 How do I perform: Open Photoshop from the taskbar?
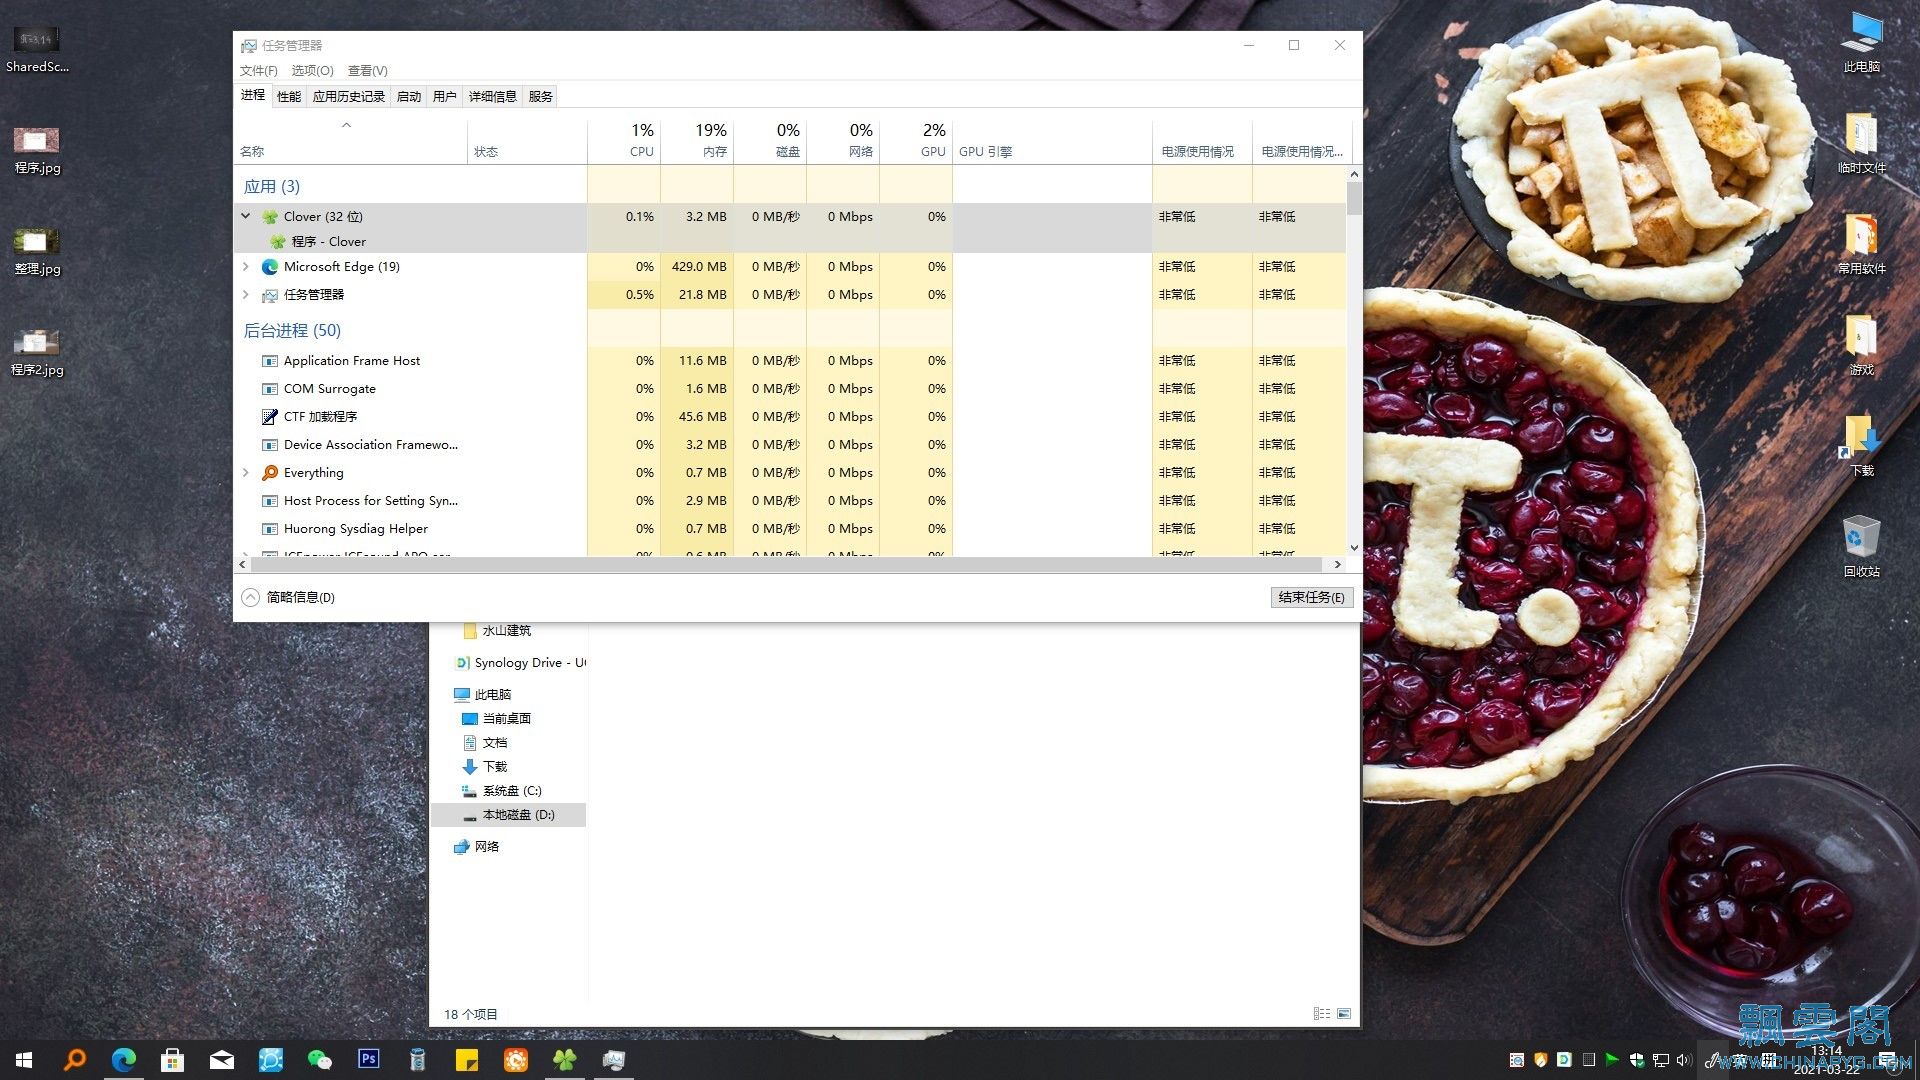368,1060
